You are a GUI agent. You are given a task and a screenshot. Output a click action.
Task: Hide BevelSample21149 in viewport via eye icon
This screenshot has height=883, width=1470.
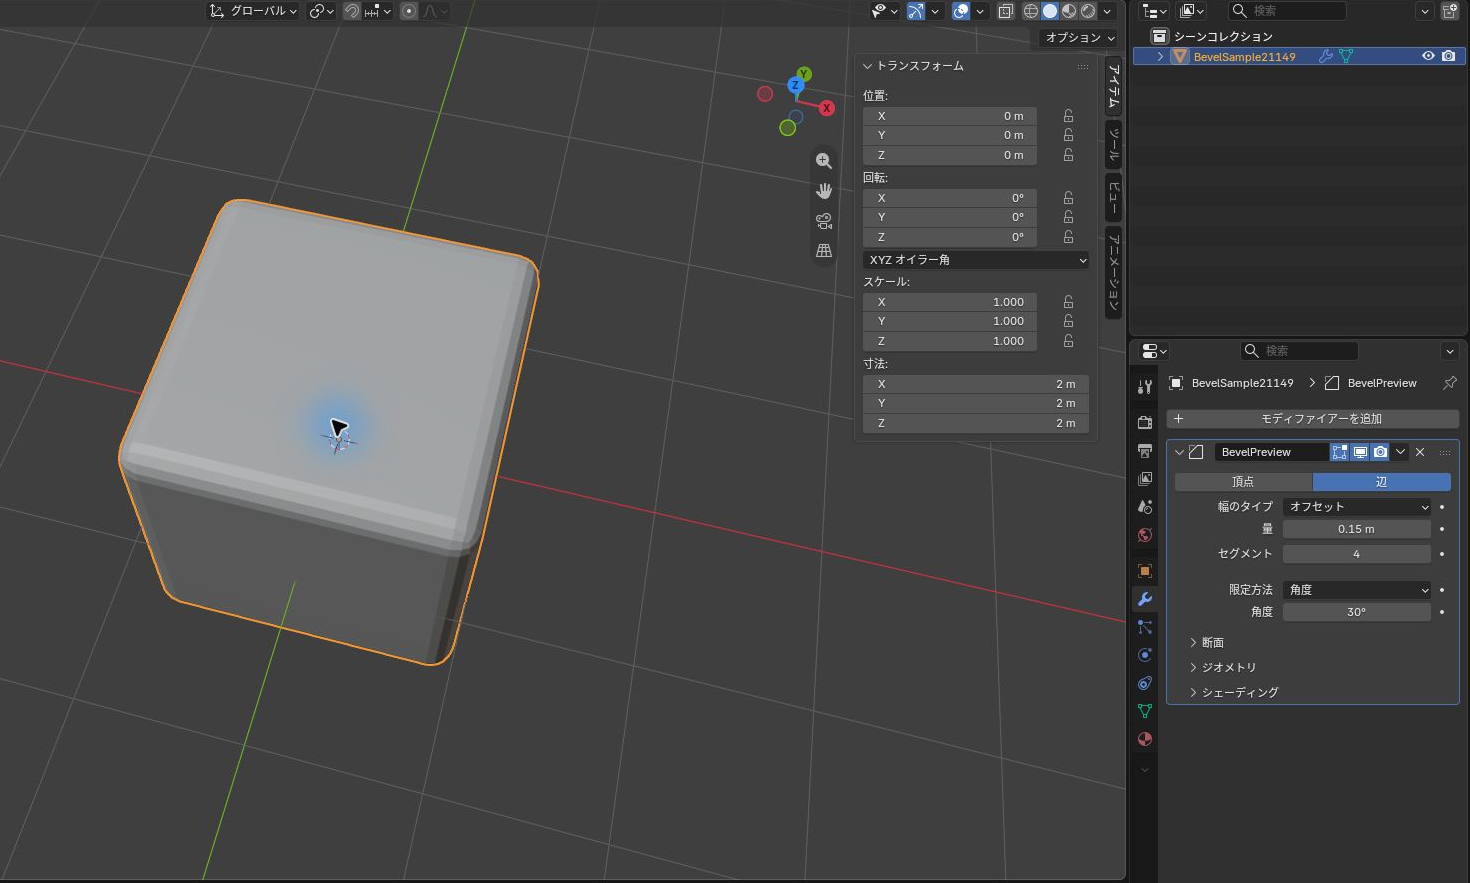coord(1428,56)
